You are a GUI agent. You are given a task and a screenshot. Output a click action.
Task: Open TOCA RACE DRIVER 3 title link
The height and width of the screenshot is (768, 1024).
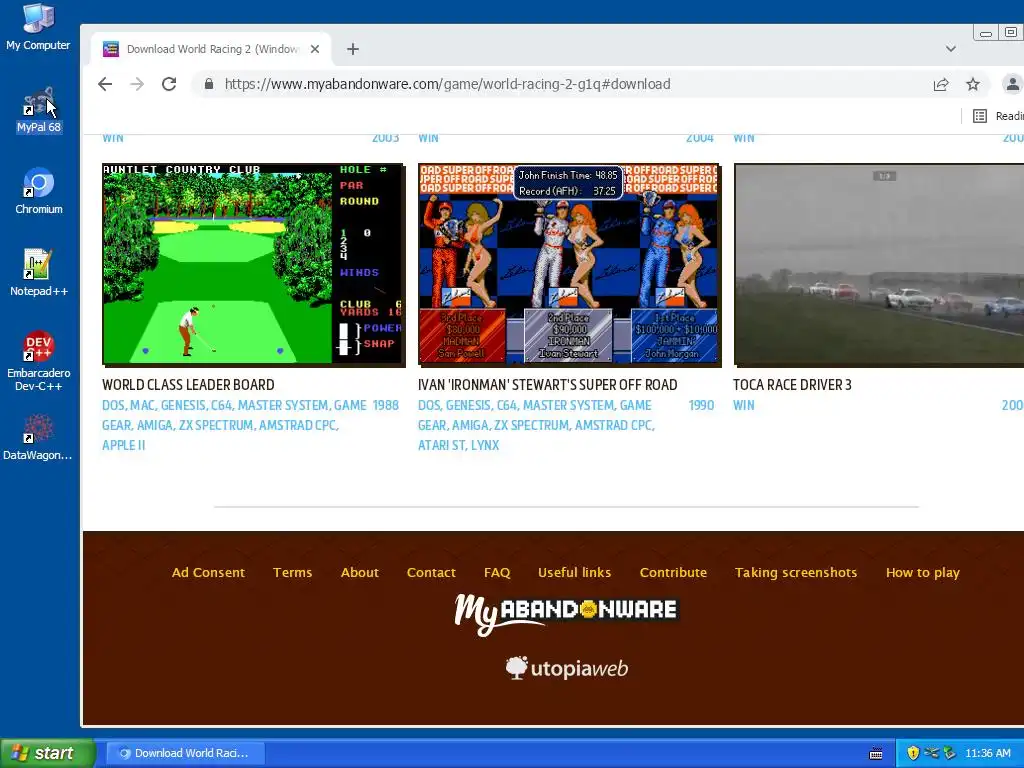pos(792,385)
